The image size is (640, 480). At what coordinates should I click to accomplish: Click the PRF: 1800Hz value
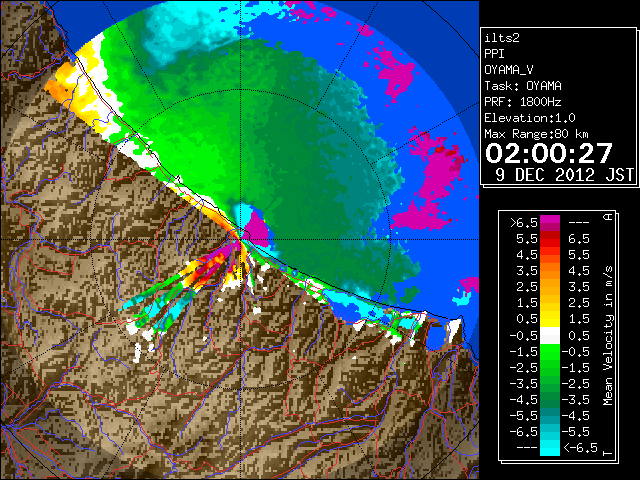tap(523, 102)
